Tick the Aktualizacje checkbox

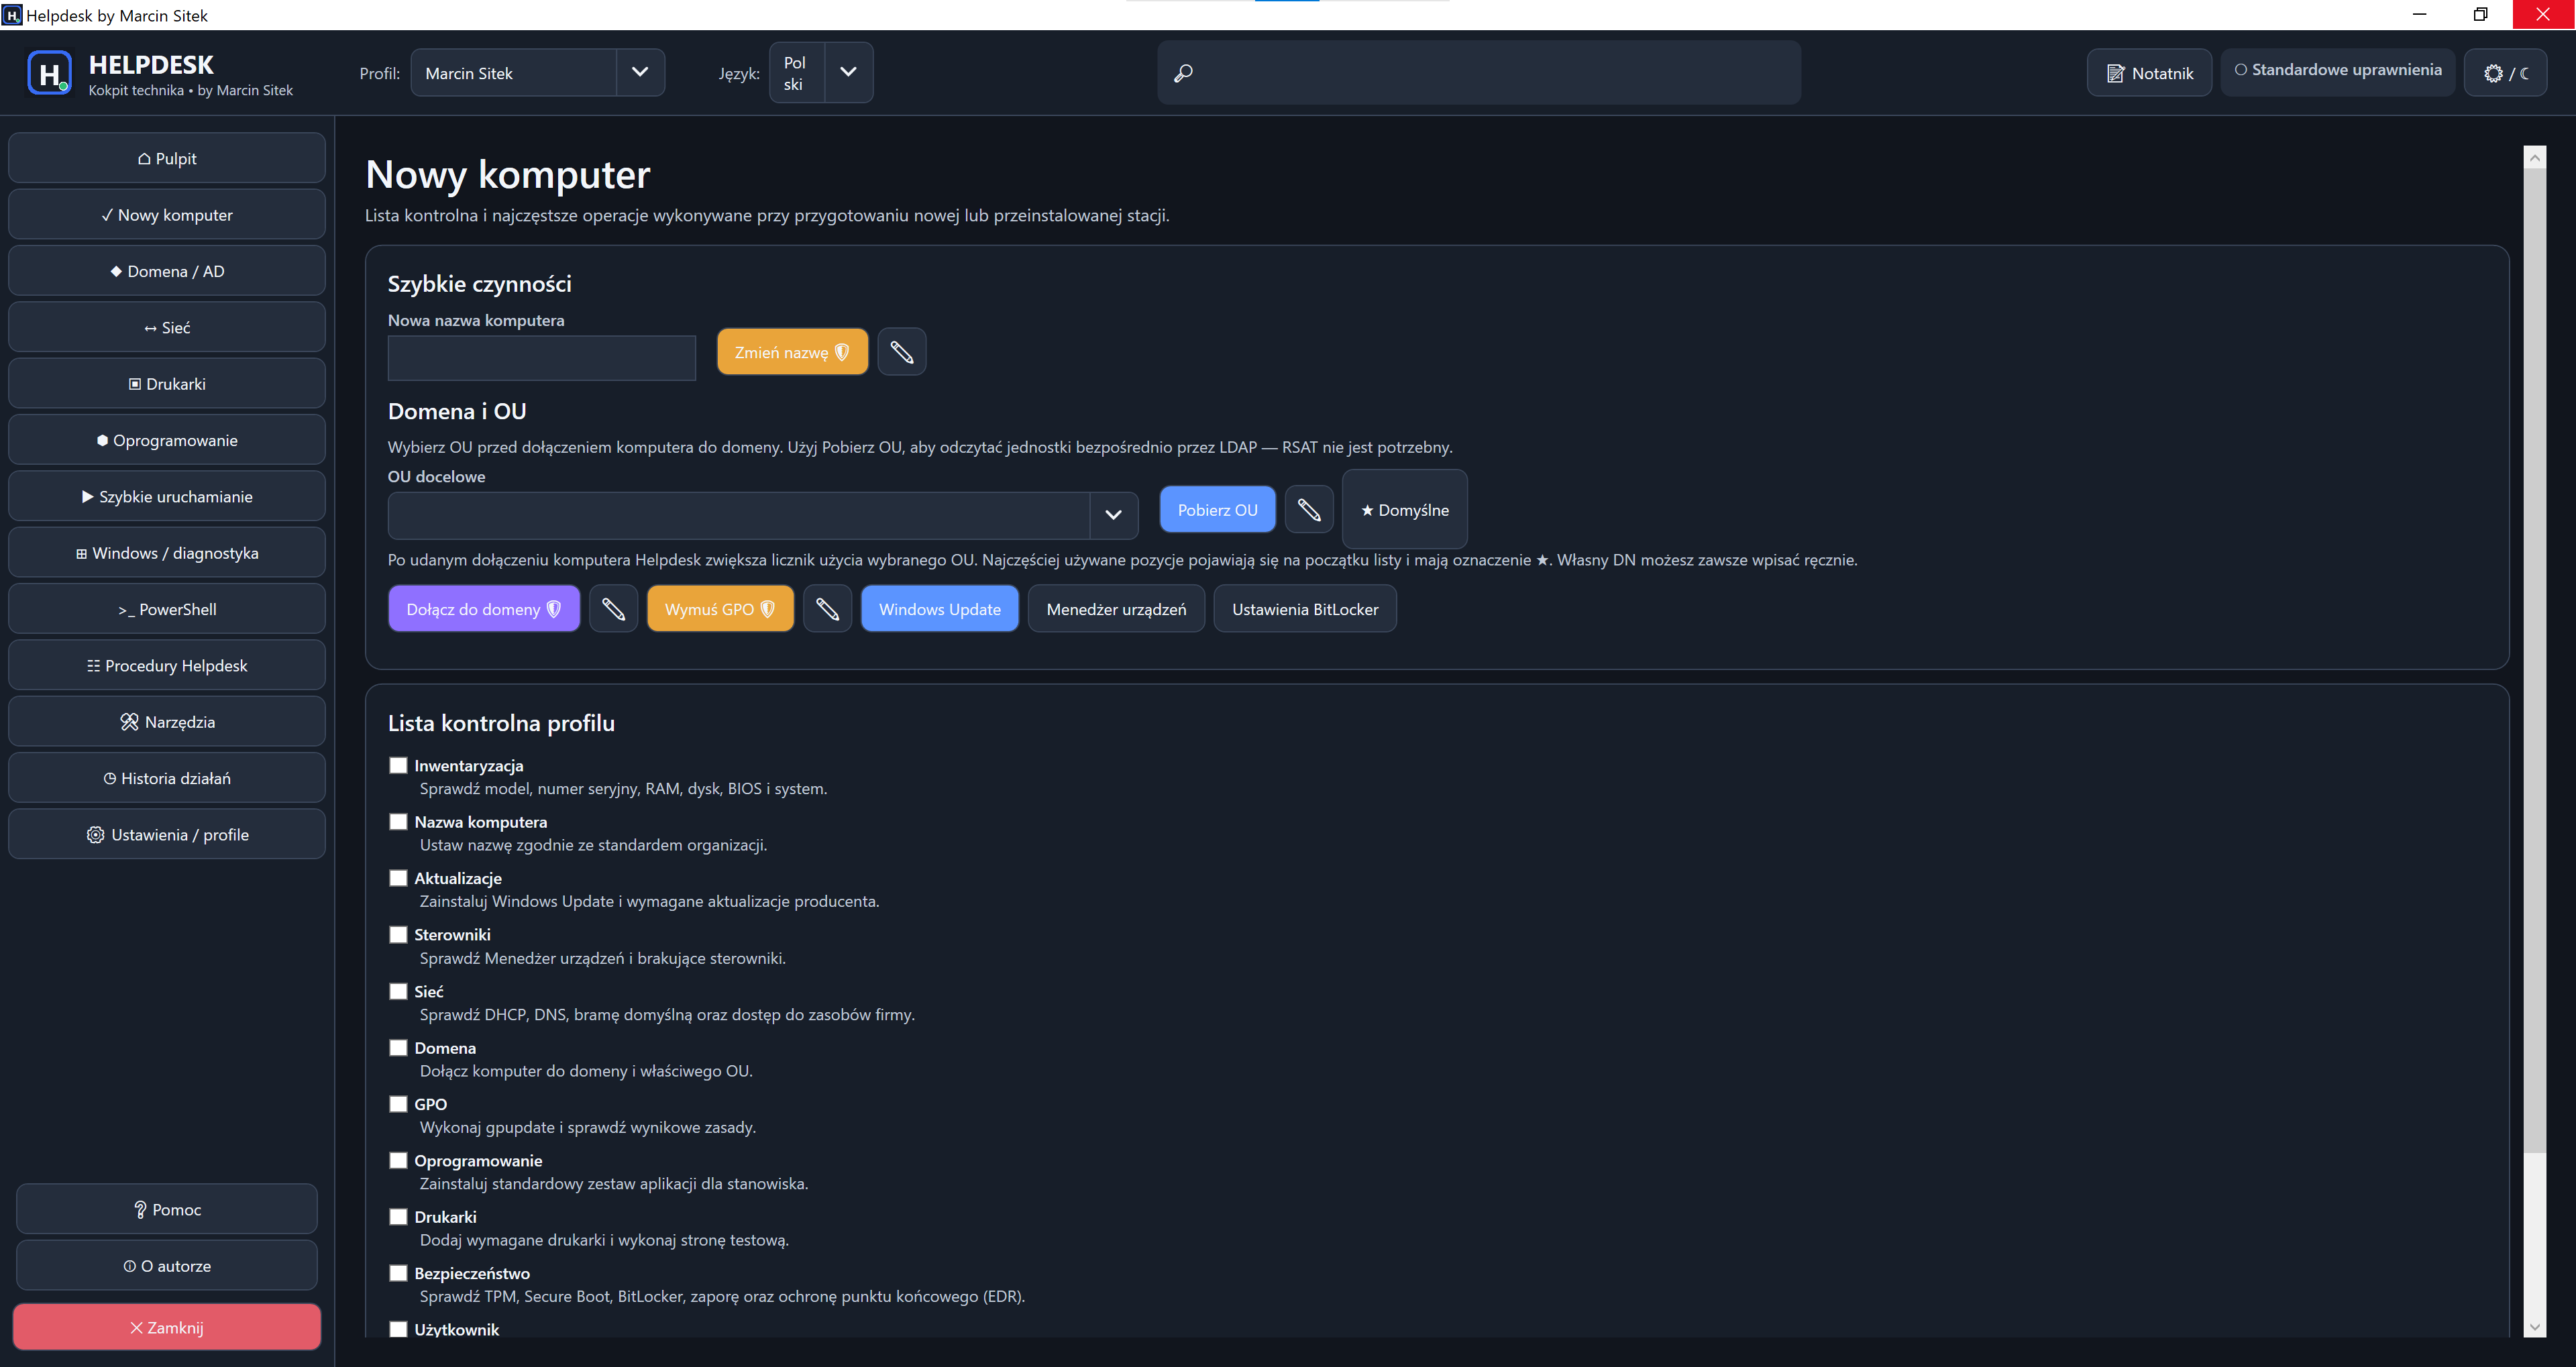point(398,878)
